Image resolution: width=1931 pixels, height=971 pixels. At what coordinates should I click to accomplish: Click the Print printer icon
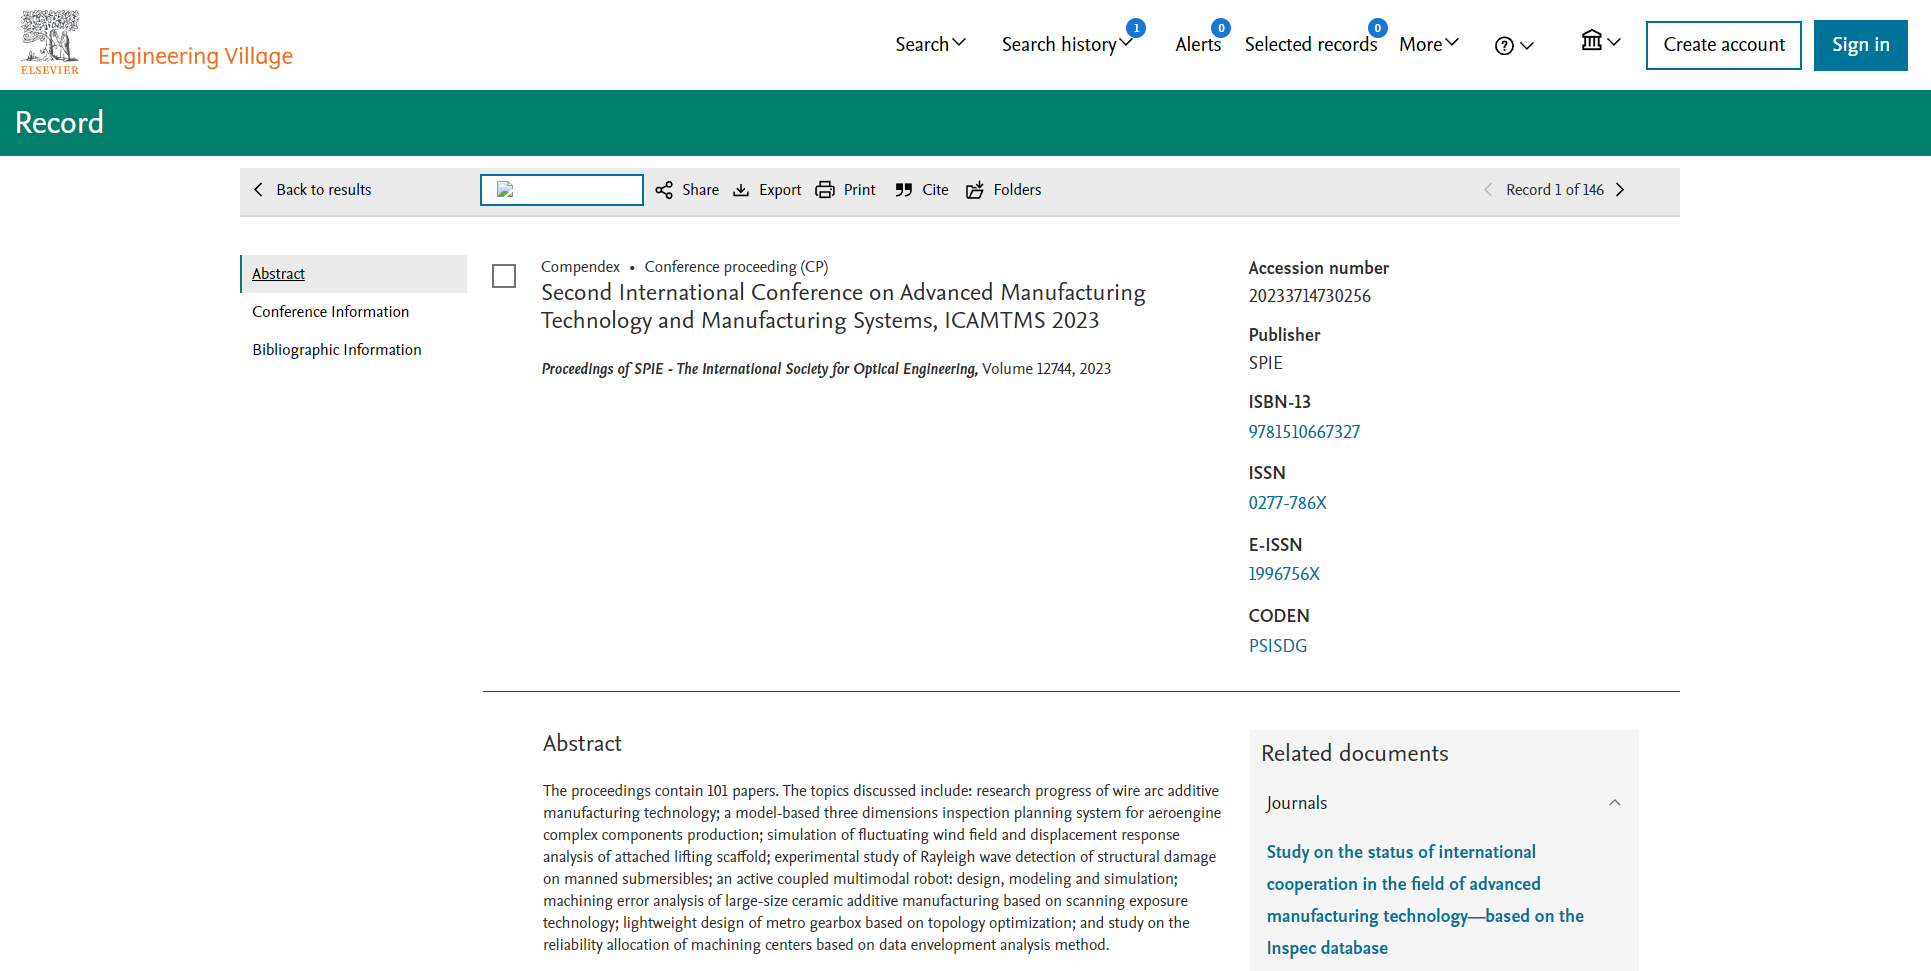tap(825, 190)
